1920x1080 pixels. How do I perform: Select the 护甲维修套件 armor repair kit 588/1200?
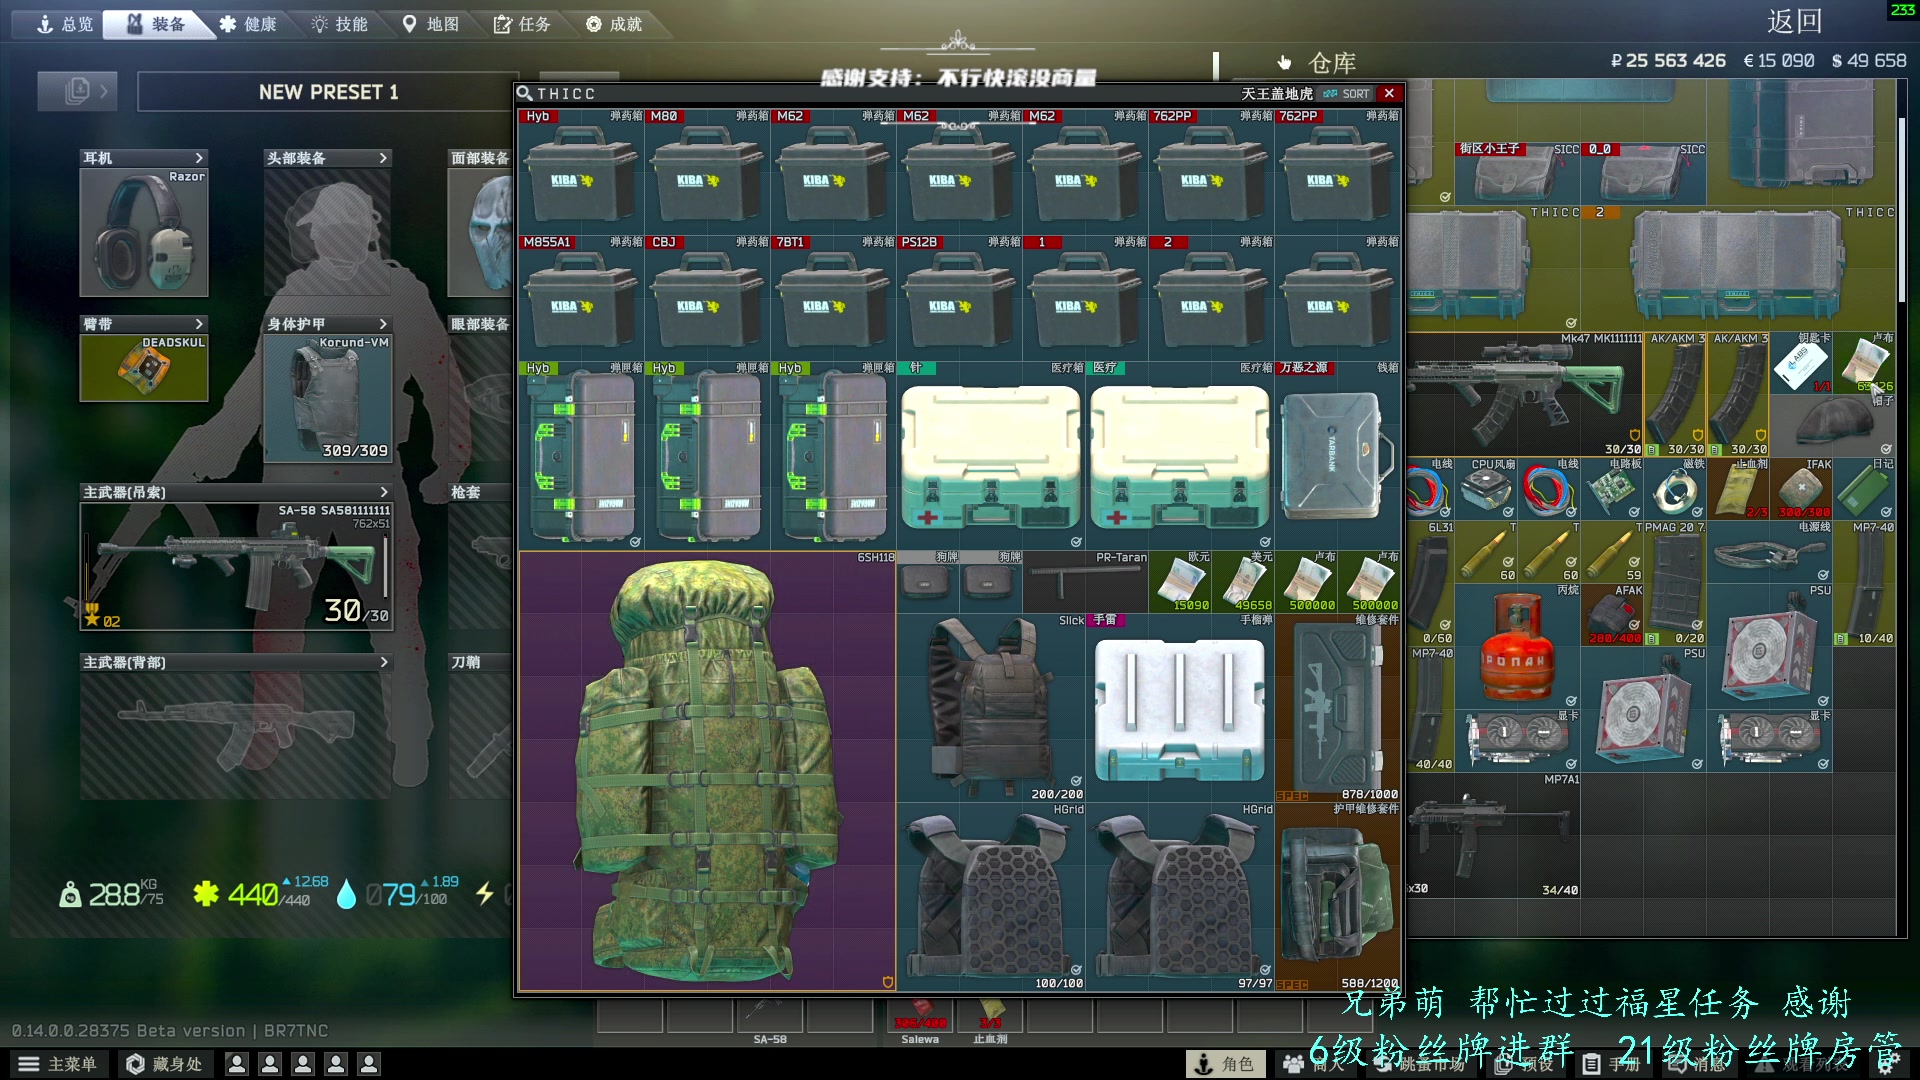click(x=1338, y=897)
